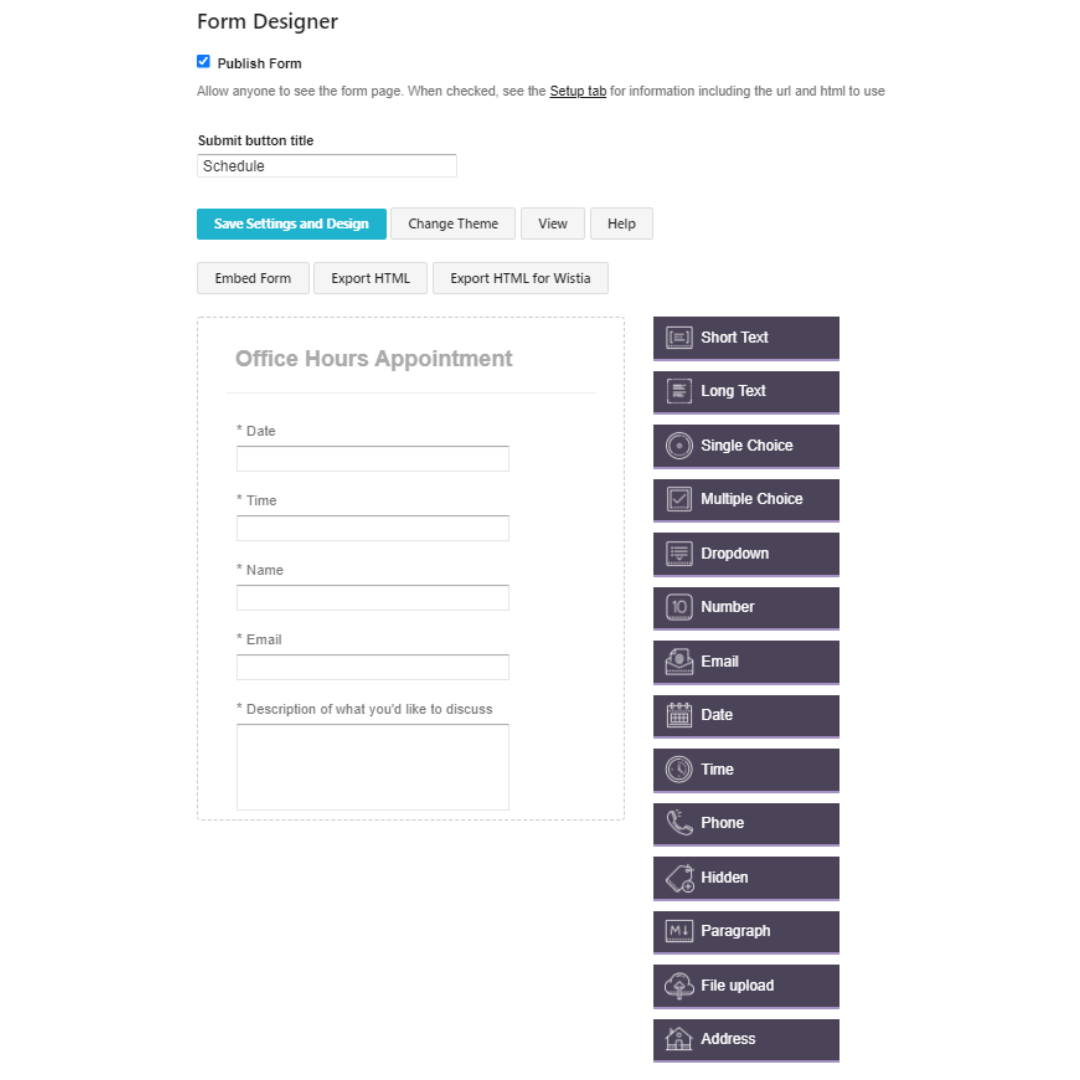This screenshot has height=1080, width=1080.
Task: Add the Email envelope element
Action: [x=746, y=662]
